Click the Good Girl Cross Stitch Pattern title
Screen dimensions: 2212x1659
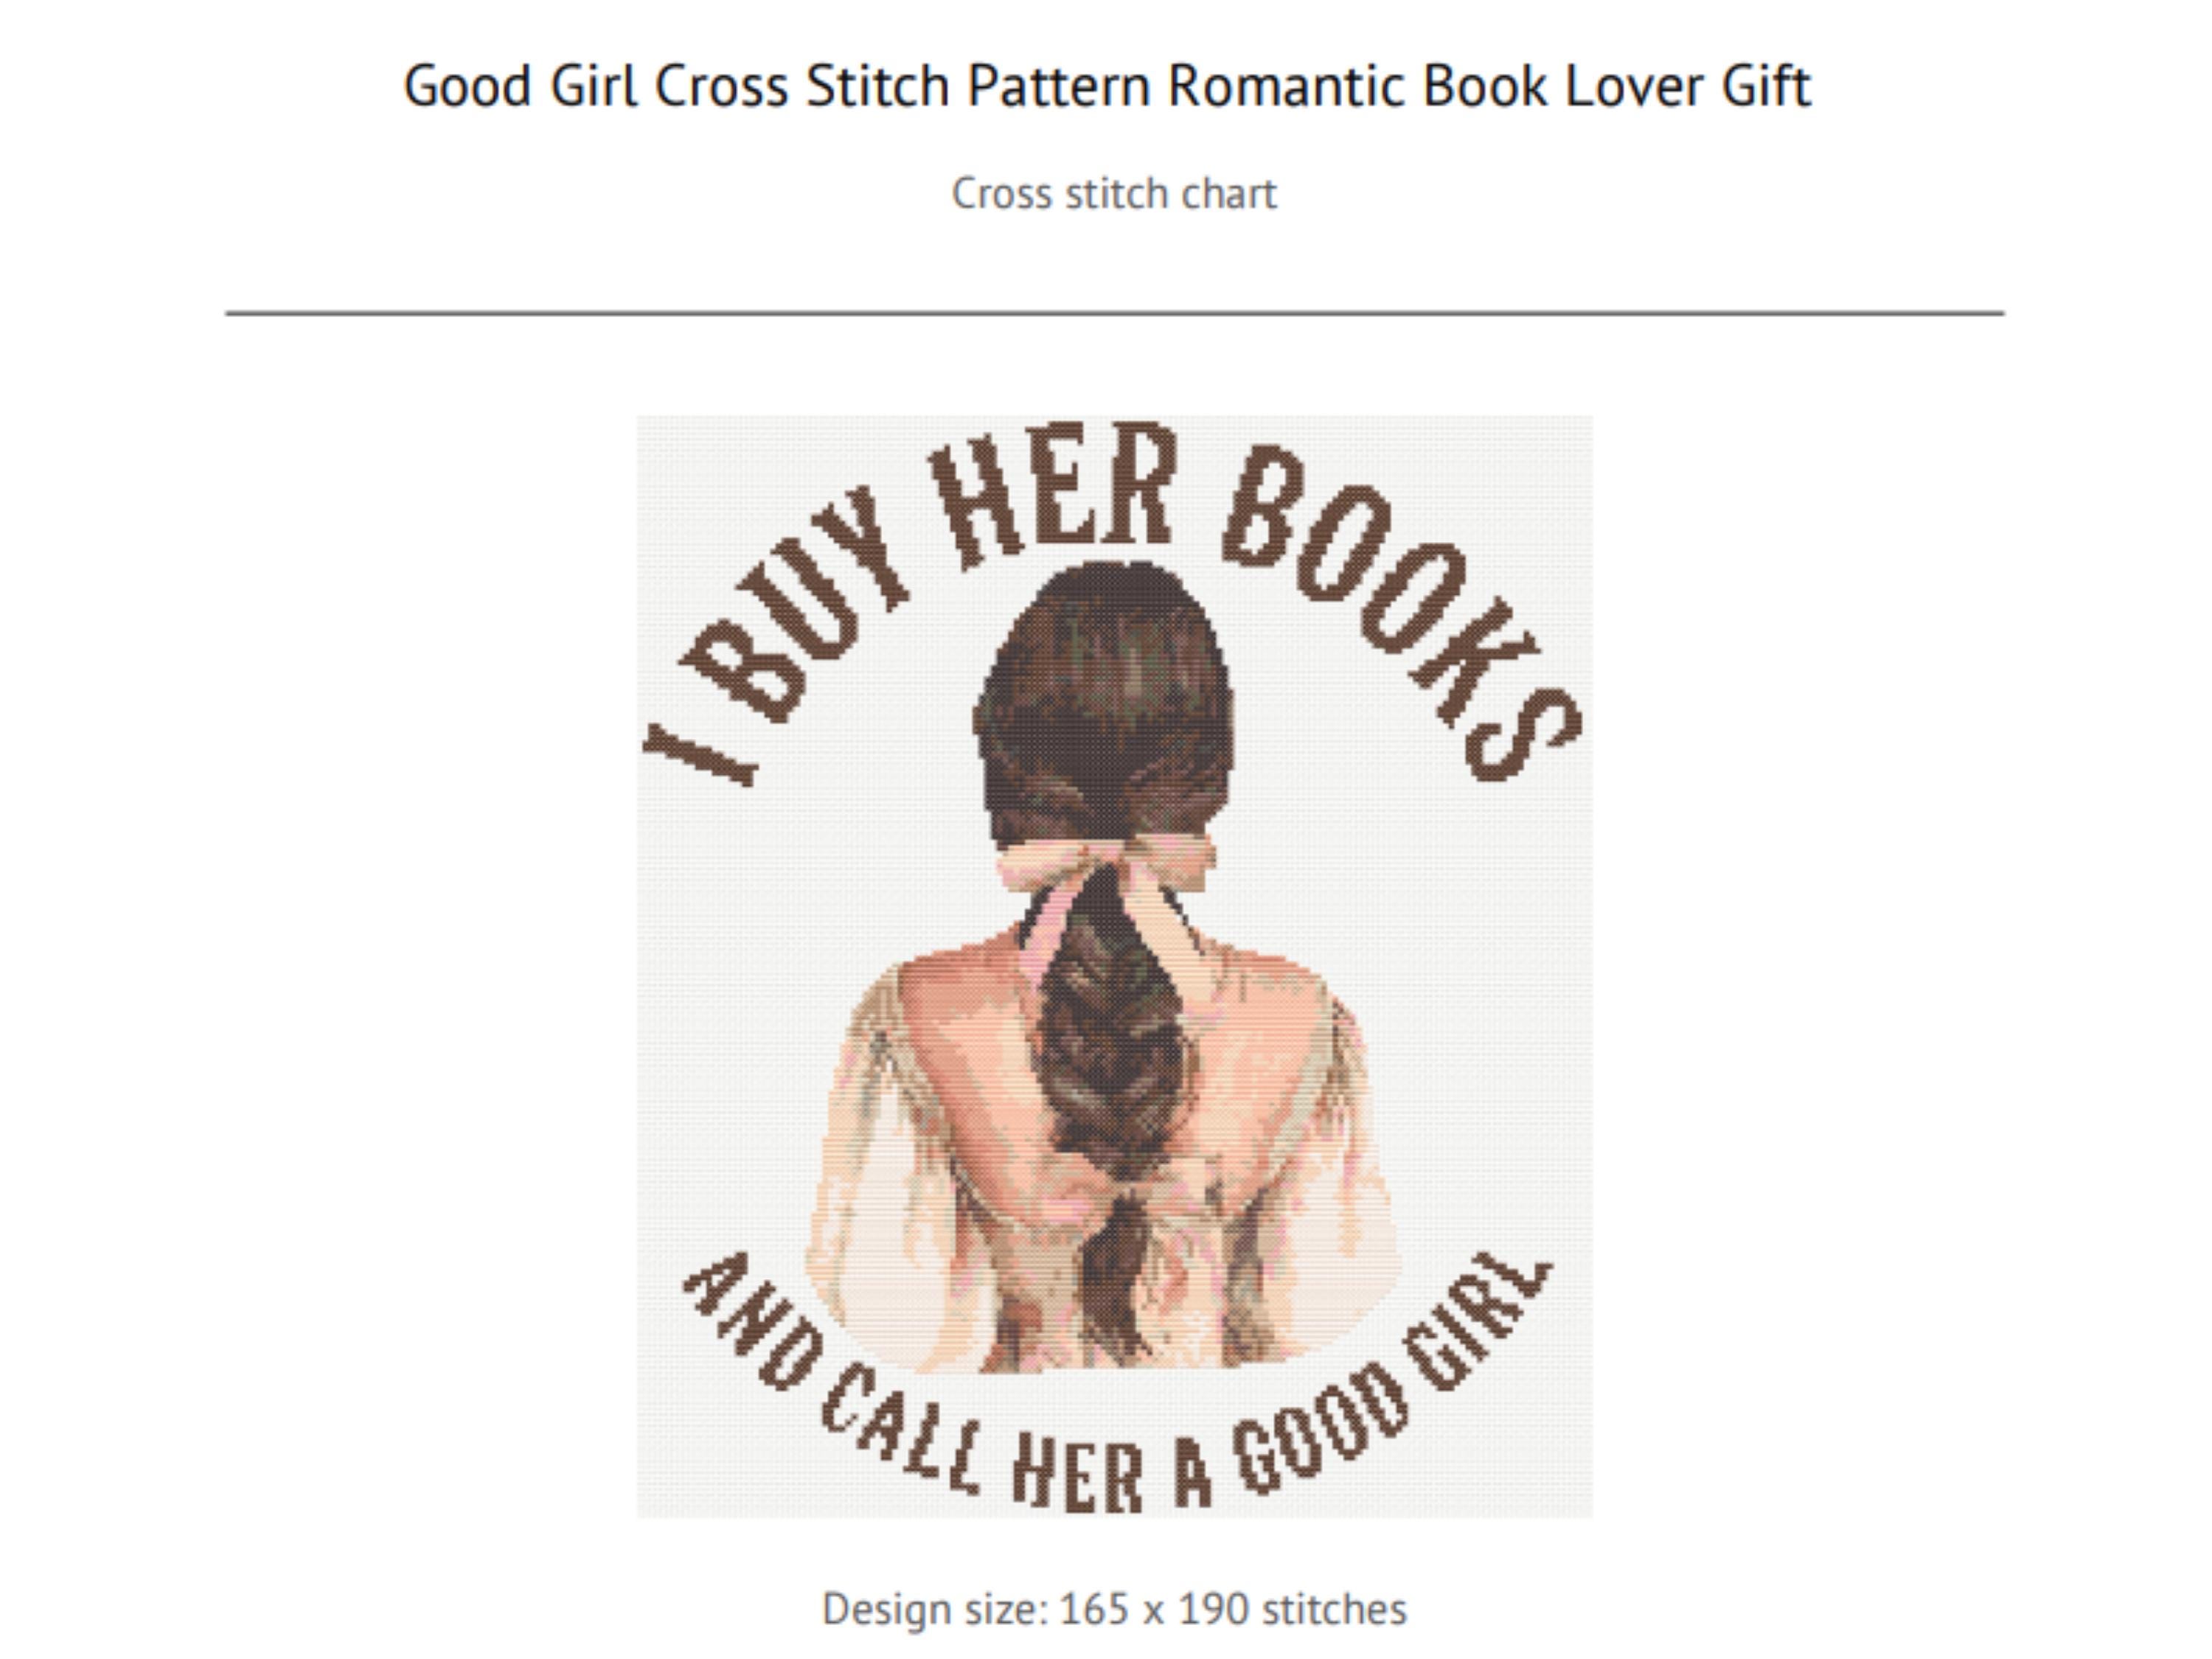tap(1106, 86)
